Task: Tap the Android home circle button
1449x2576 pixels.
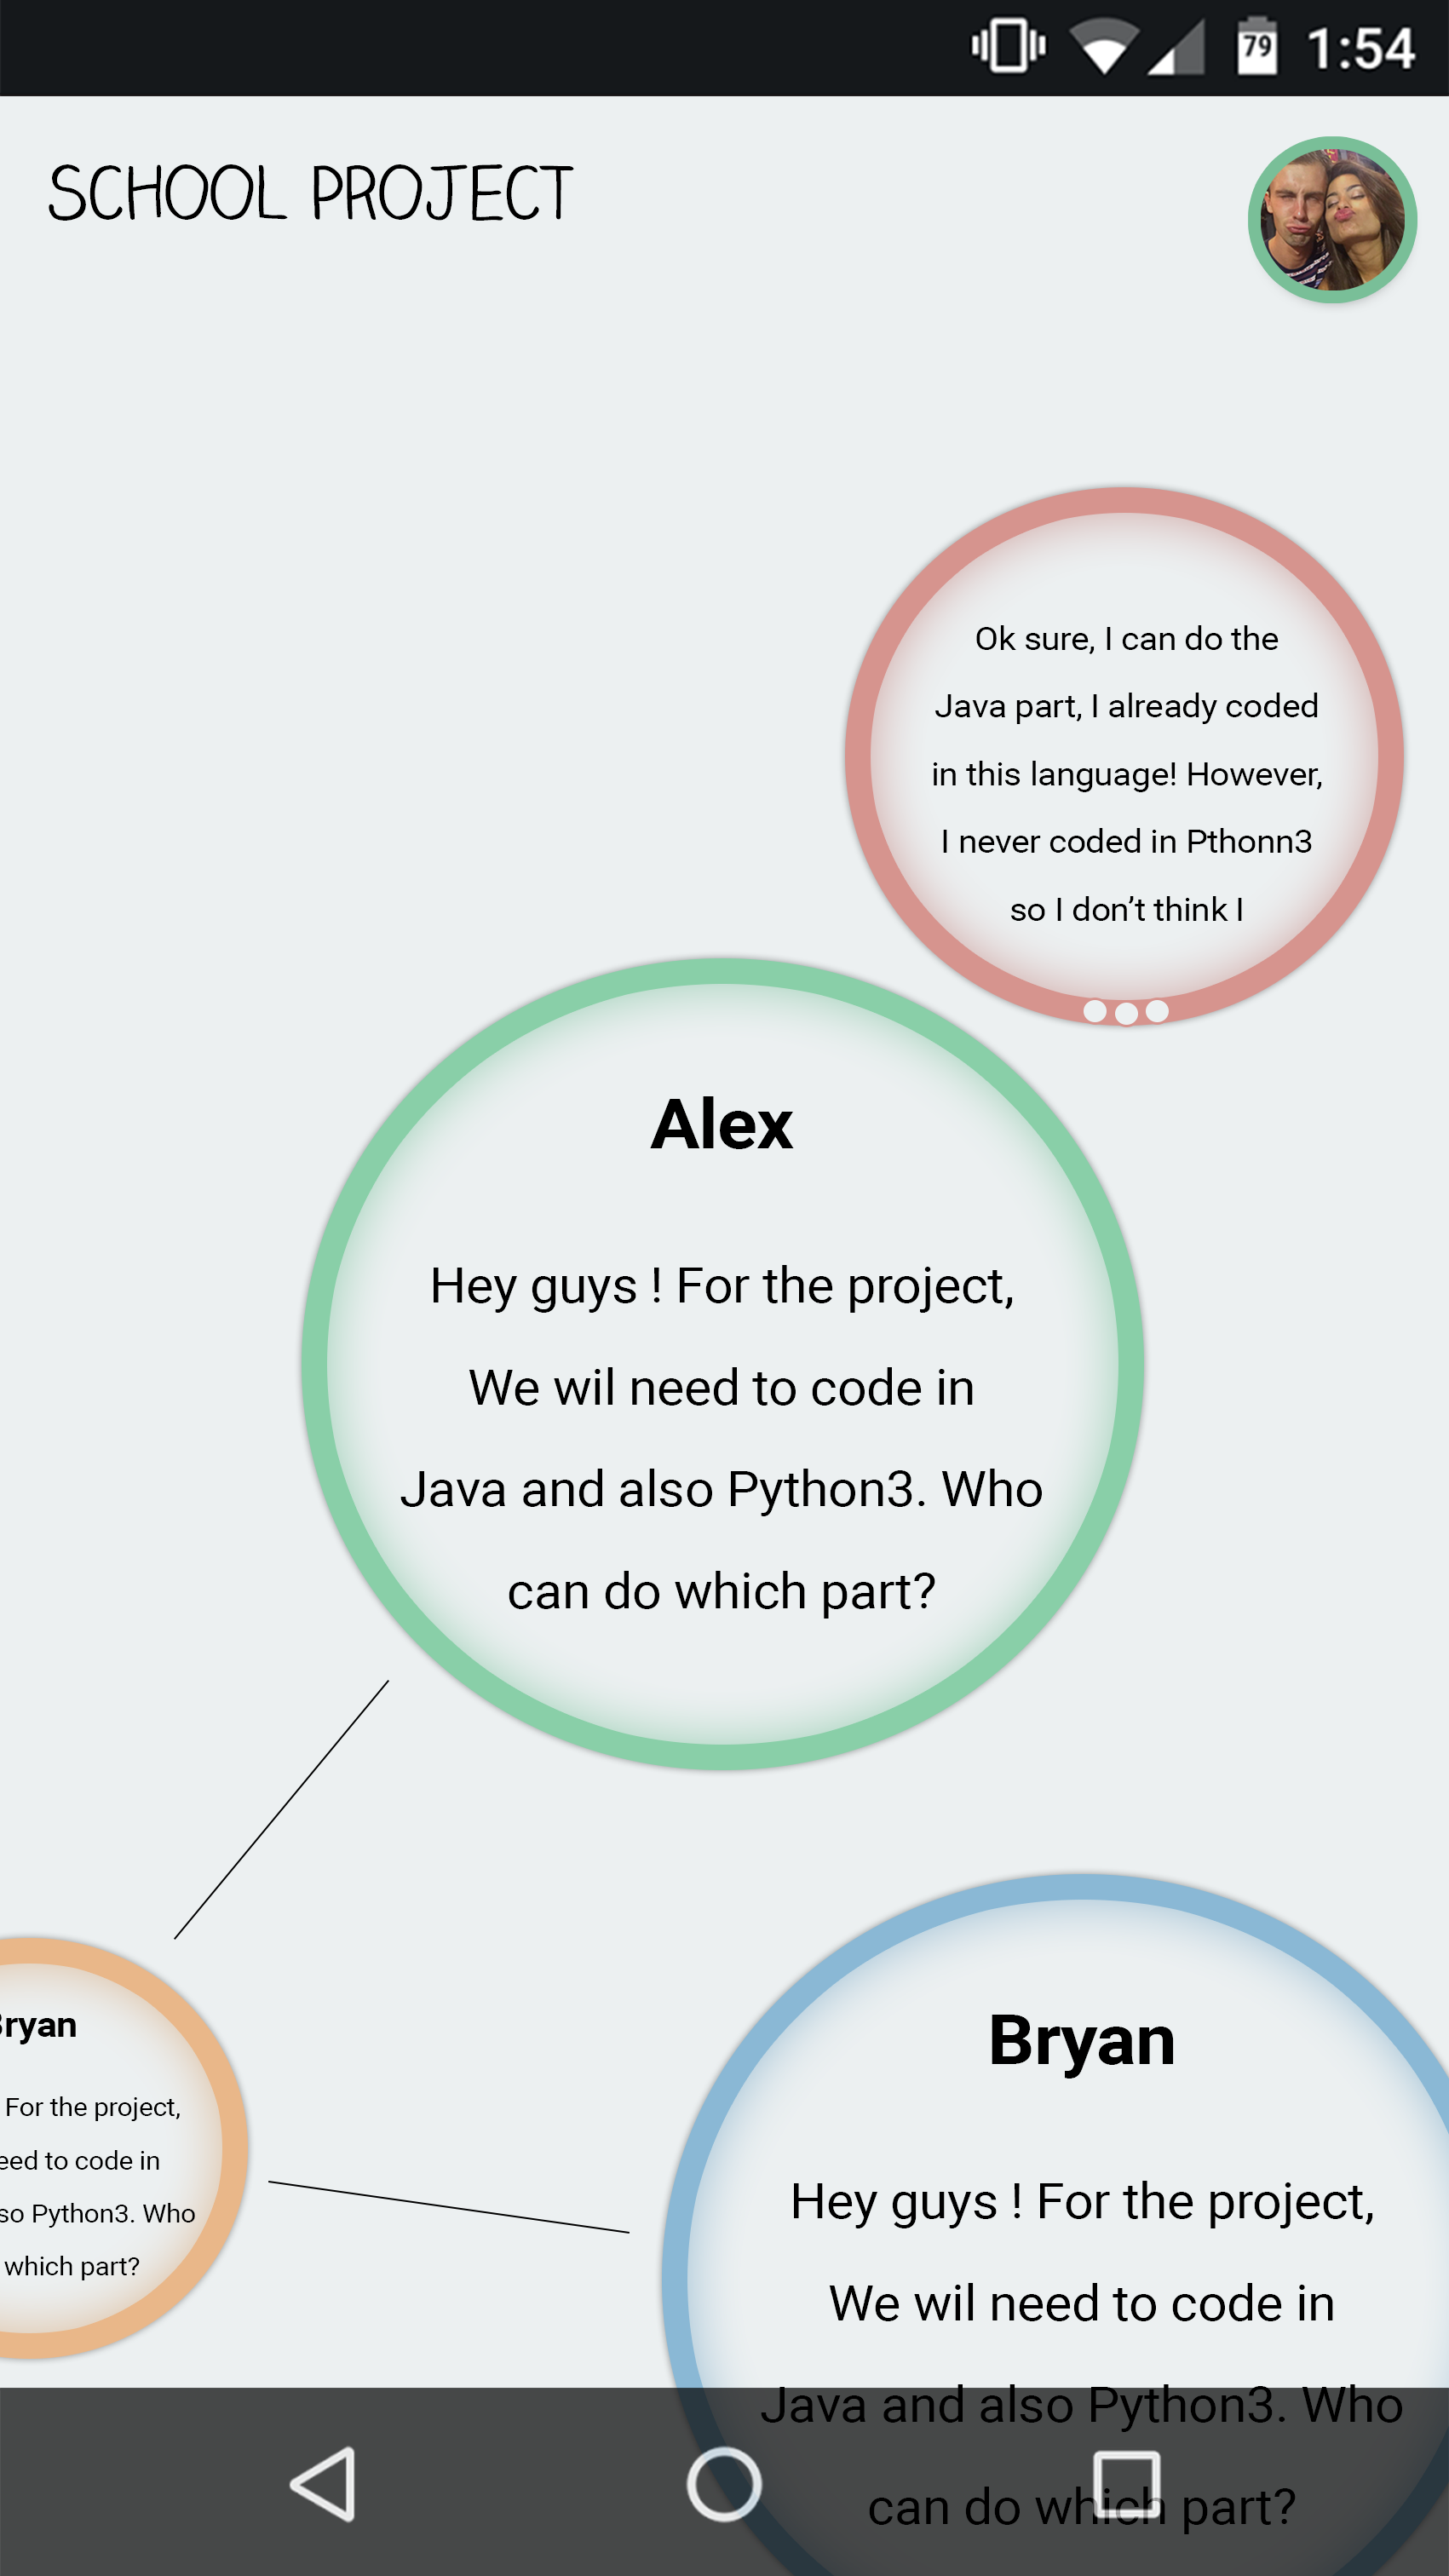Action: coord(724,2484)
